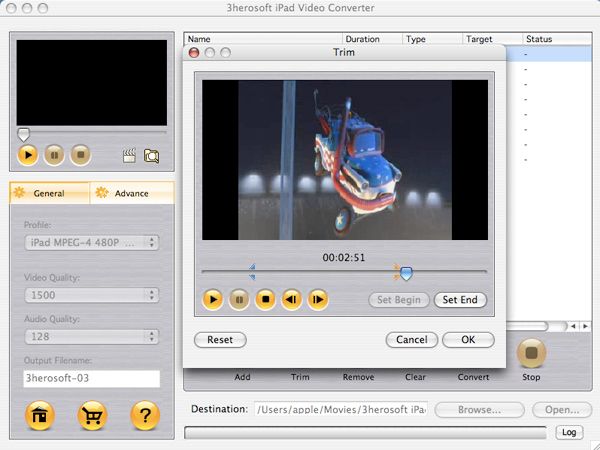The image size is (600, 450).
Task: Click the Type column header
Action: 432,39
